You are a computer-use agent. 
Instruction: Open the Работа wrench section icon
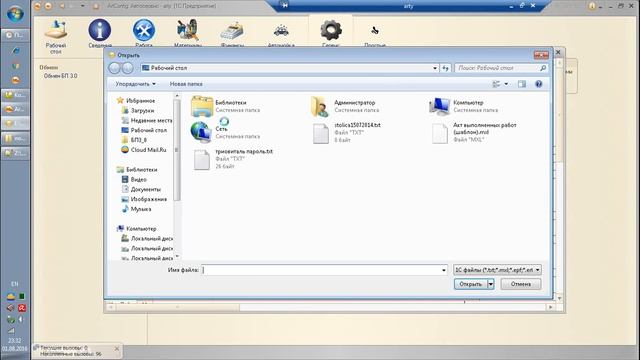pyautogui.click(x=144, y=31)
